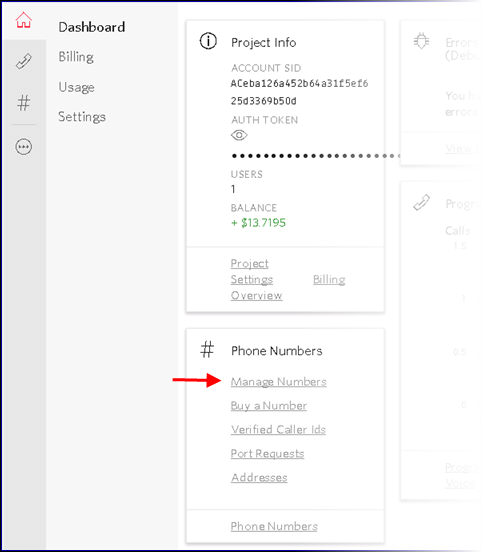Click the red home icon in sidebar

[x=24, y=20]
